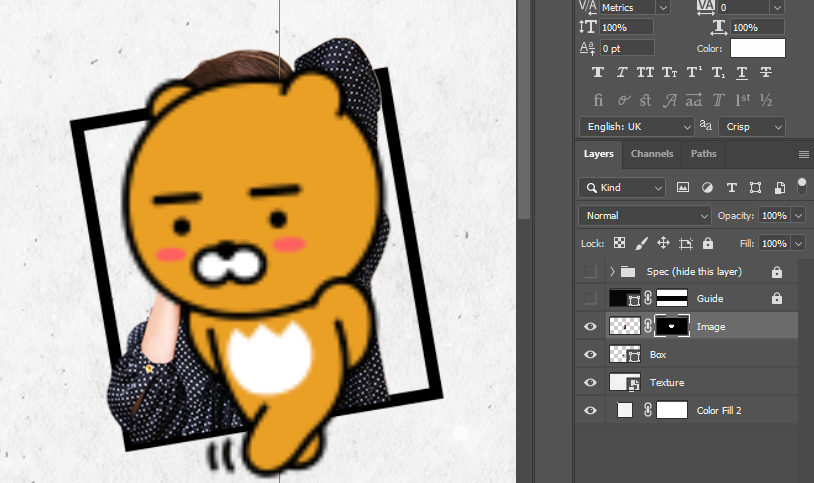The image size is (814, 483).
Task: Open the English: UK language dropdown
Action: tap(636, 127)
